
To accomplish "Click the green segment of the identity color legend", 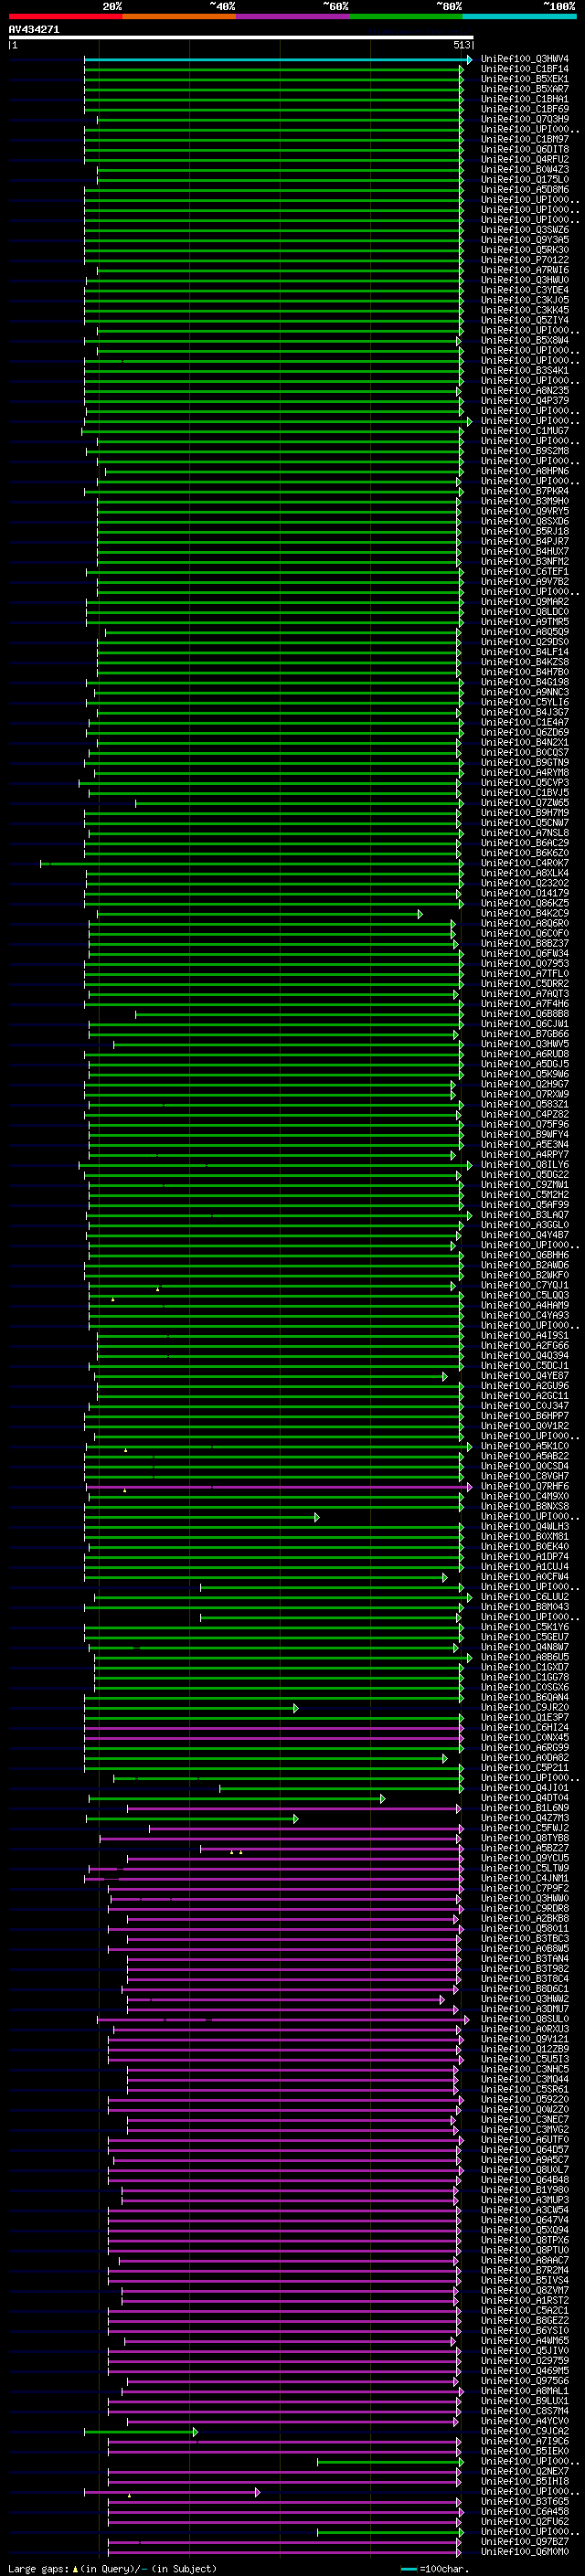I will (x=406, y=17).
